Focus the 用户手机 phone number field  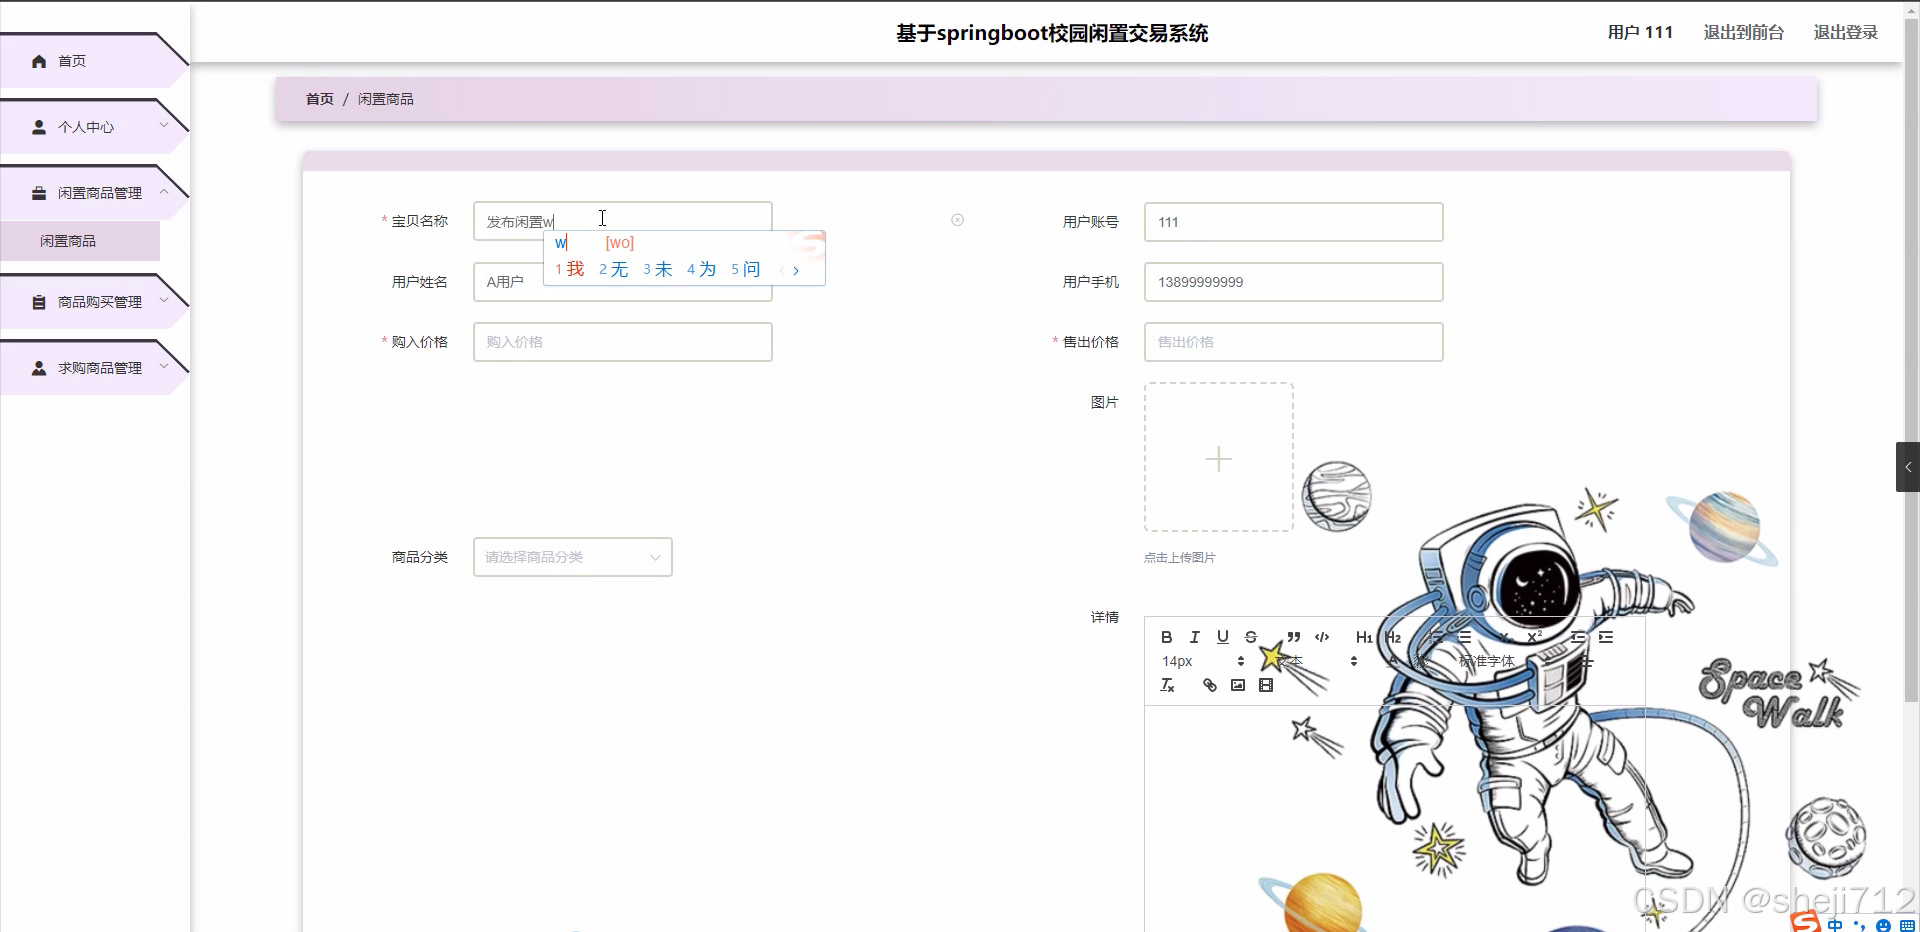pos(1294,282)
